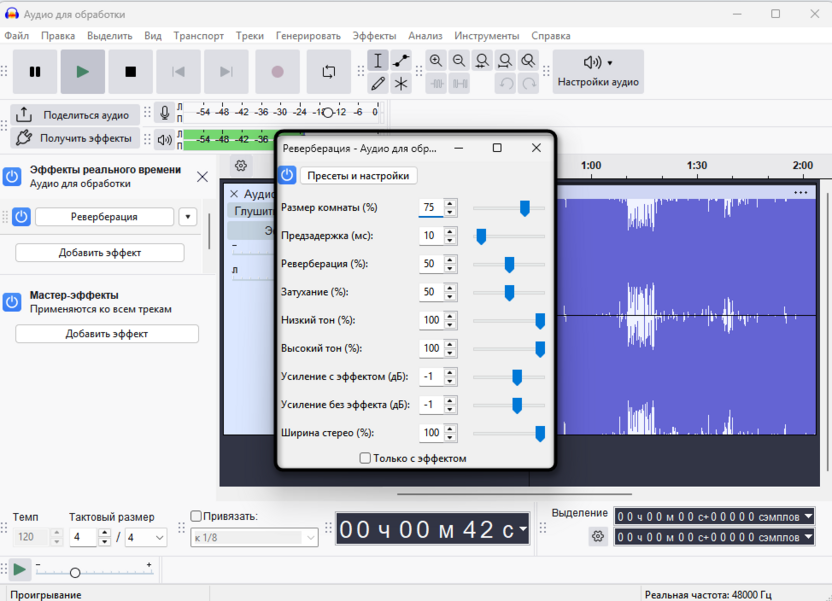Screen dimensions: 832x601
Task: Open the Эффекты menu
Action: click(x=374, y=36)
